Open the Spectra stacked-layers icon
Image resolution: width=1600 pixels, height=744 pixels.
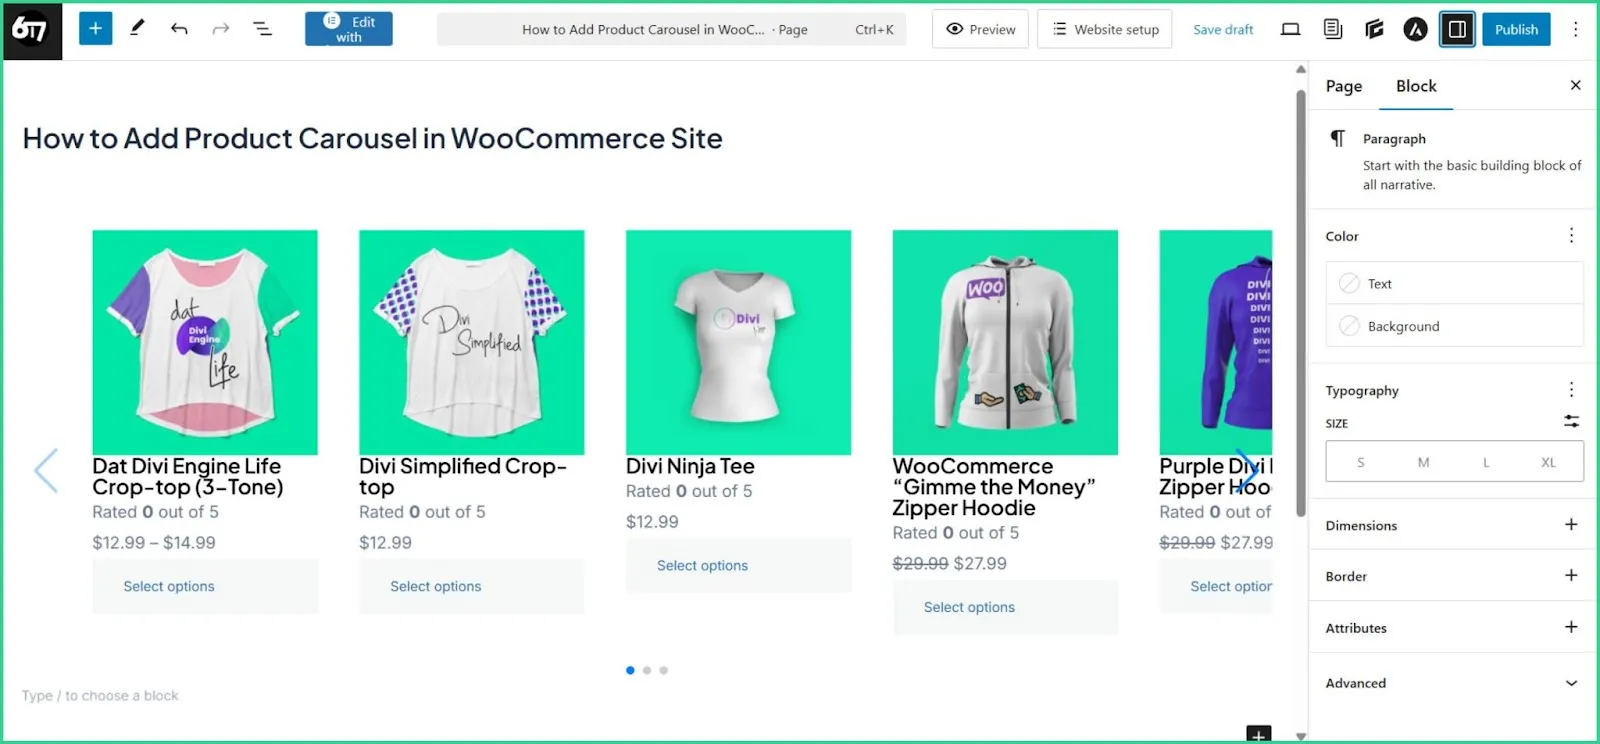[1374, 29]
